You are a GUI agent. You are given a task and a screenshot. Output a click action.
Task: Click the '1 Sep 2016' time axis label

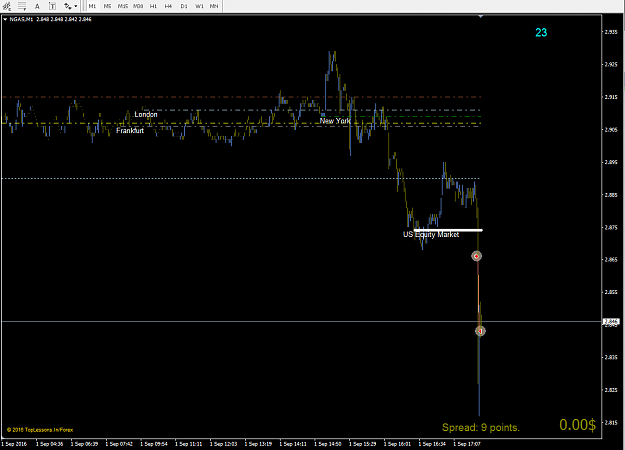pyautogui.click(x=14, y=444)
